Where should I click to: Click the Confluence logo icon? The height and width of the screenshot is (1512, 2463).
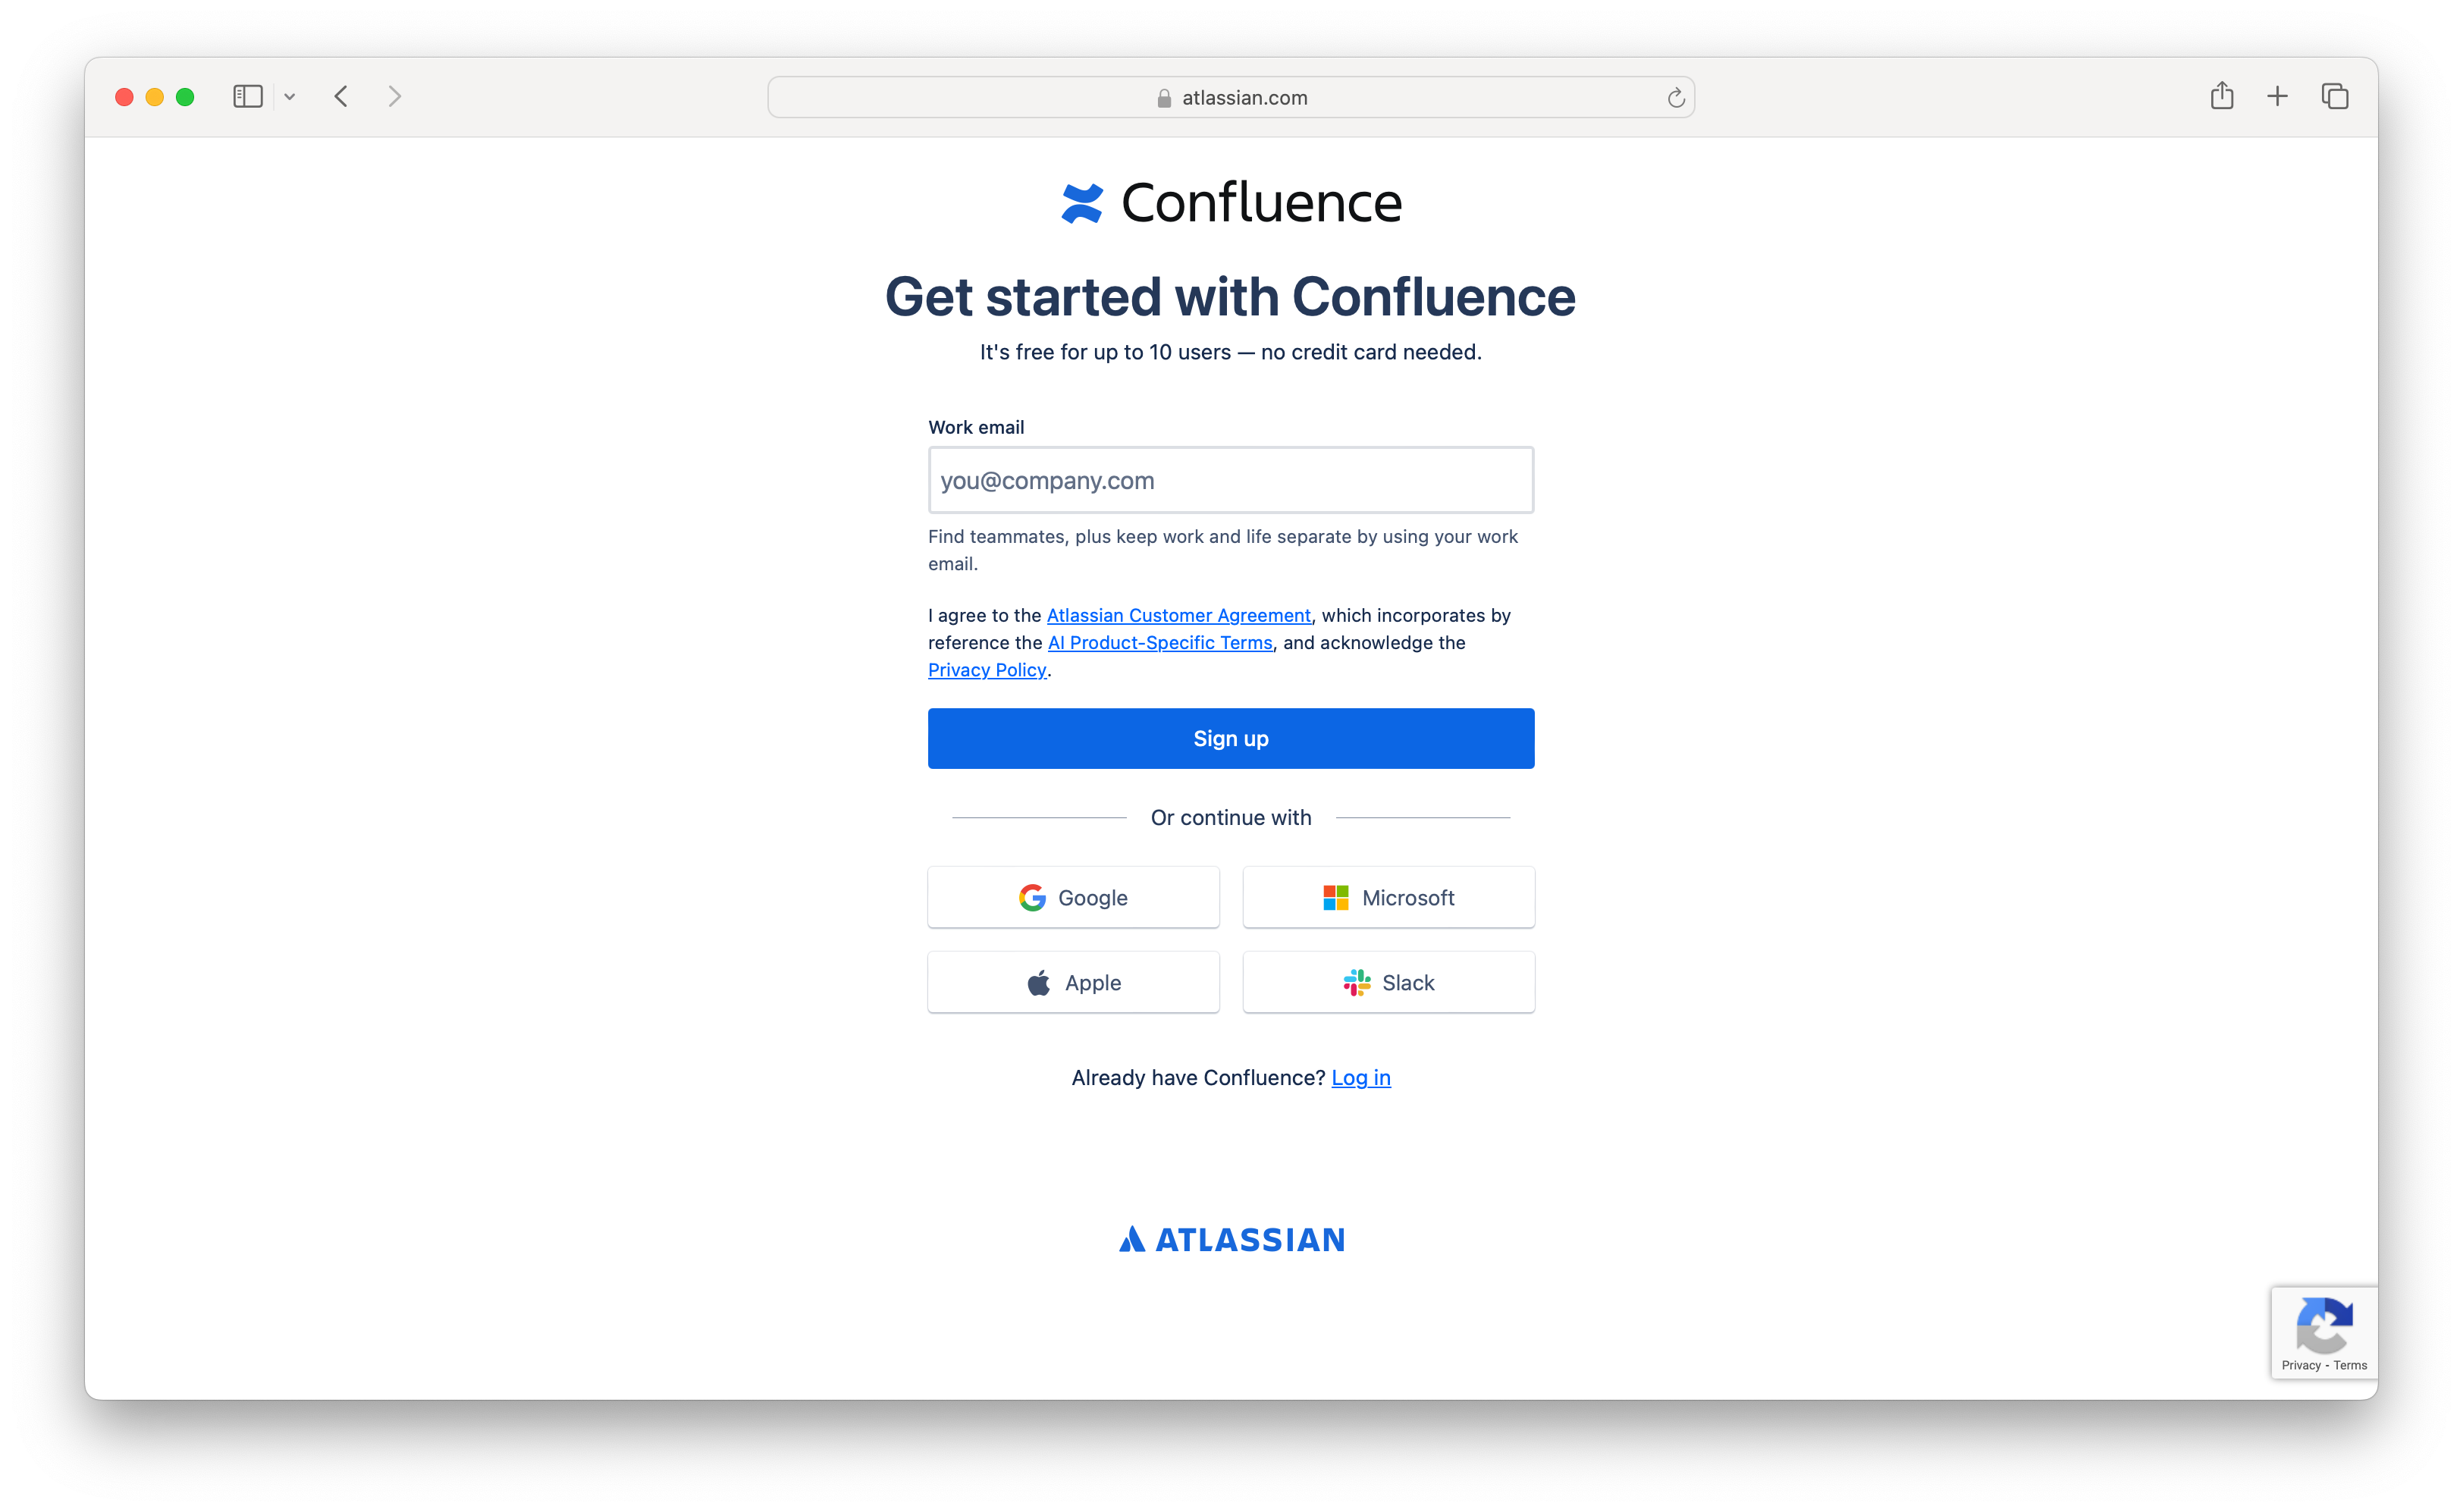click(1080, 202)
